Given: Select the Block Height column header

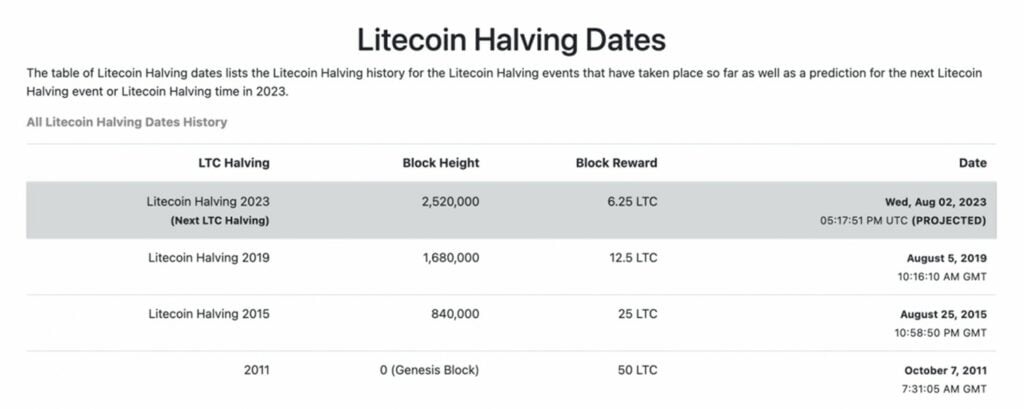Looking at the screenshot, I should click(441, 163).
